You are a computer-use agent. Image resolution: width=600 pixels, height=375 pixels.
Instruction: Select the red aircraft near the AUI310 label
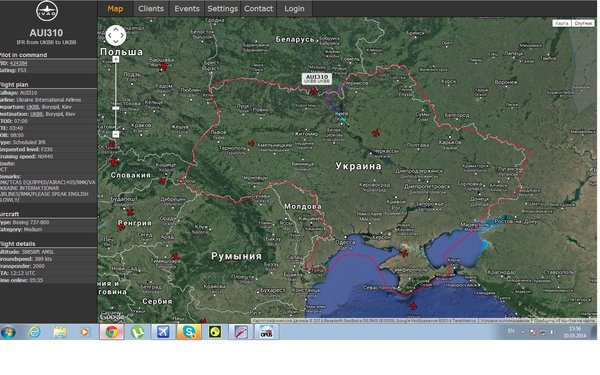[x=314, y=91]
